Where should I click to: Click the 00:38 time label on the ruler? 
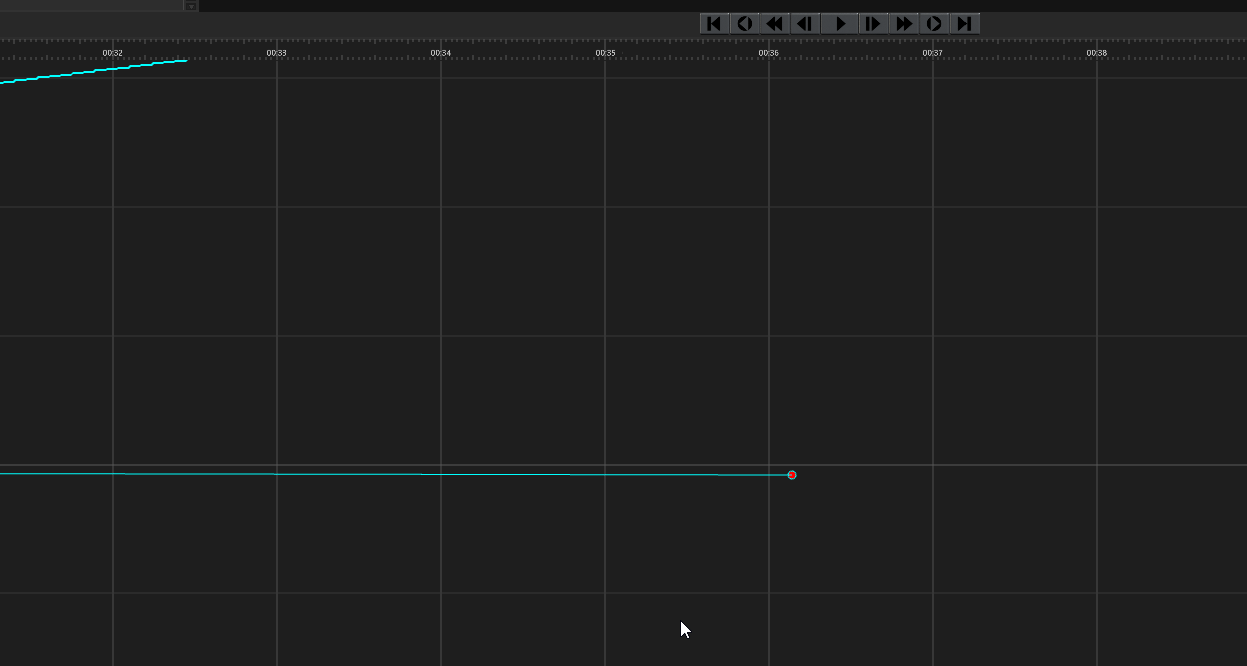point(1097,53)
